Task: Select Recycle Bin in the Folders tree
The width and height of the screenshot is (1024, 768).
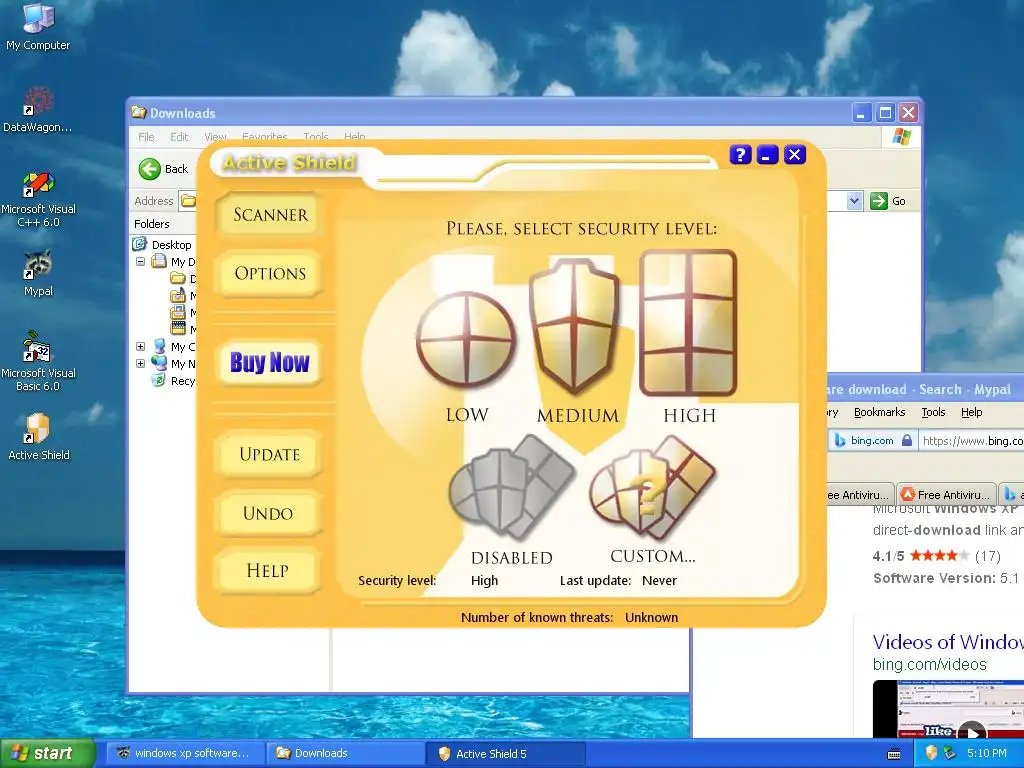Action: pos(174,381)
